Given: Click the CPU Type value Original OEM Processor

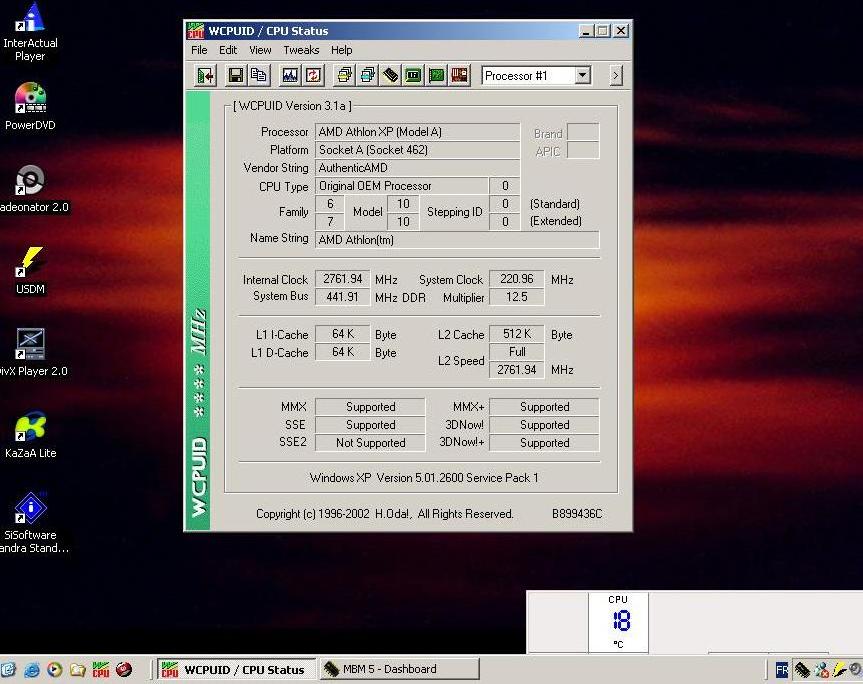Looking at the screenshot, I should [x=401, y=186].
